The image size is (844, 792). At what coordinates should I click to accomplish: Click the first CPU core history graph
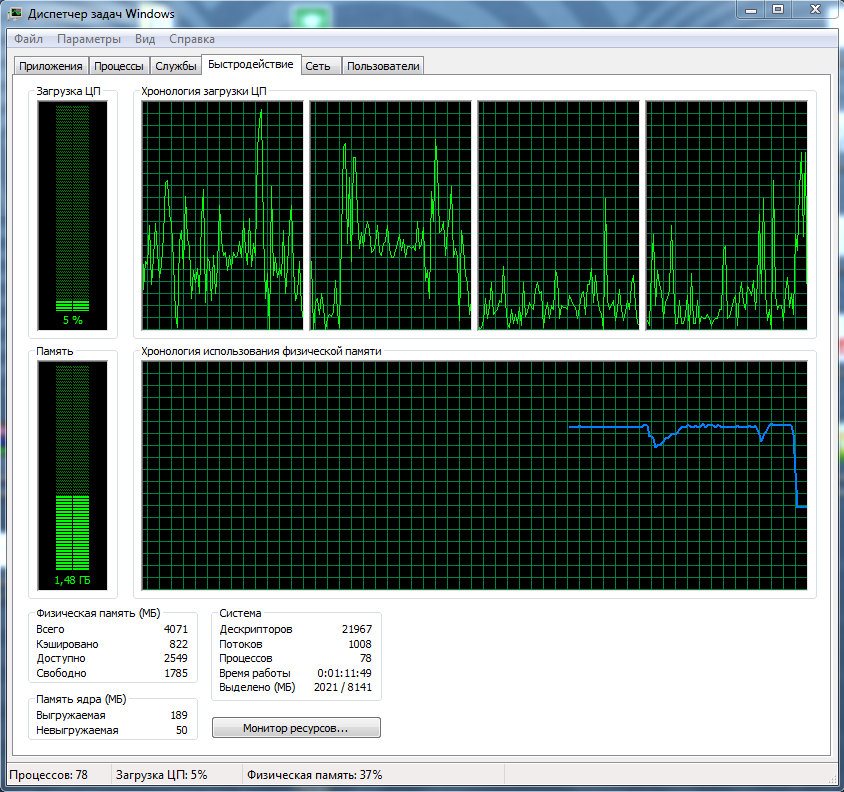click(222, 215)
